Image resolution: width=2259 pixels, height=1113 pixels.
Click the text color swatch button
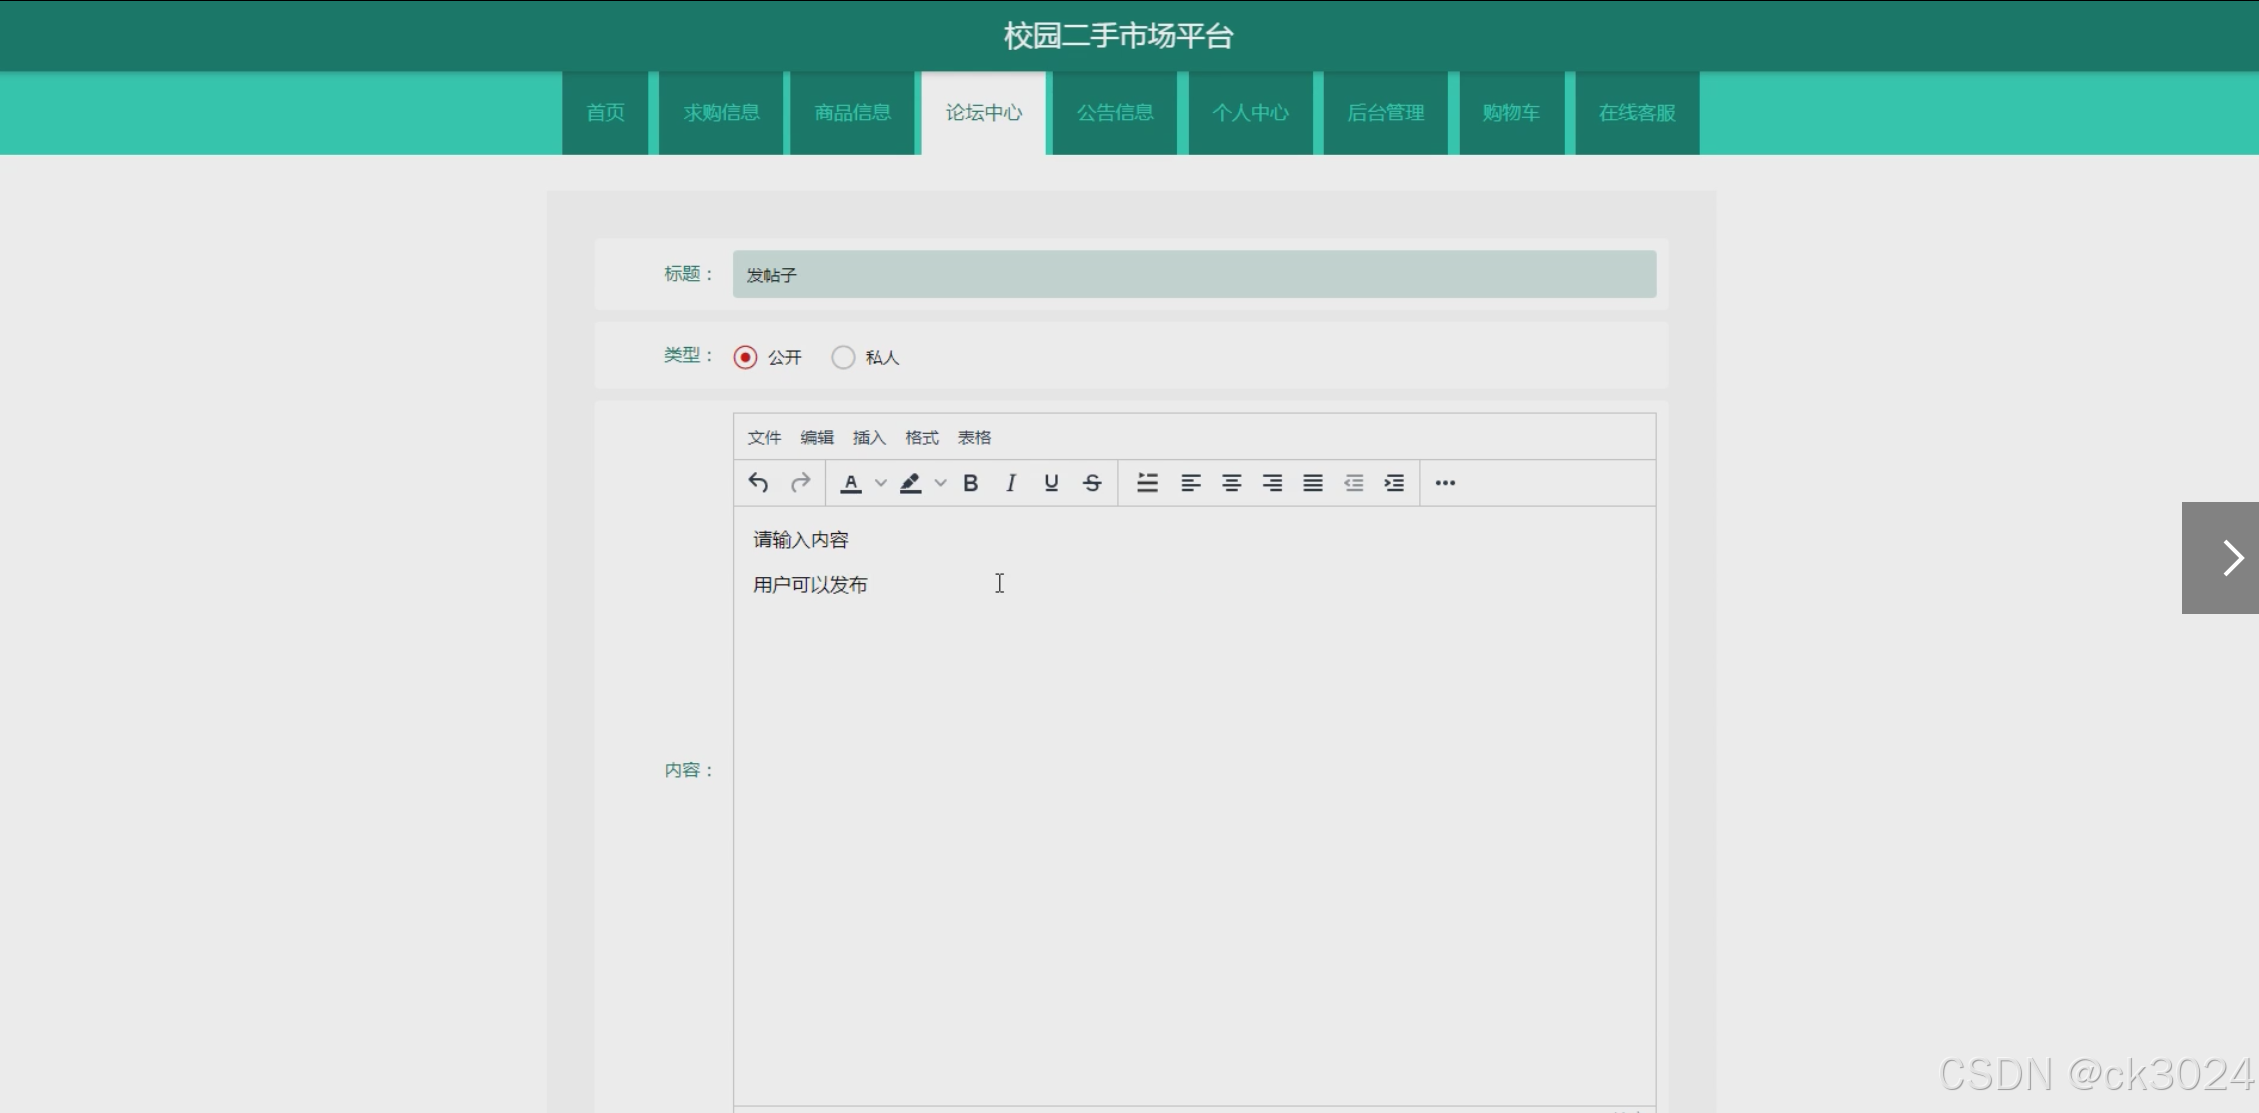851,483
